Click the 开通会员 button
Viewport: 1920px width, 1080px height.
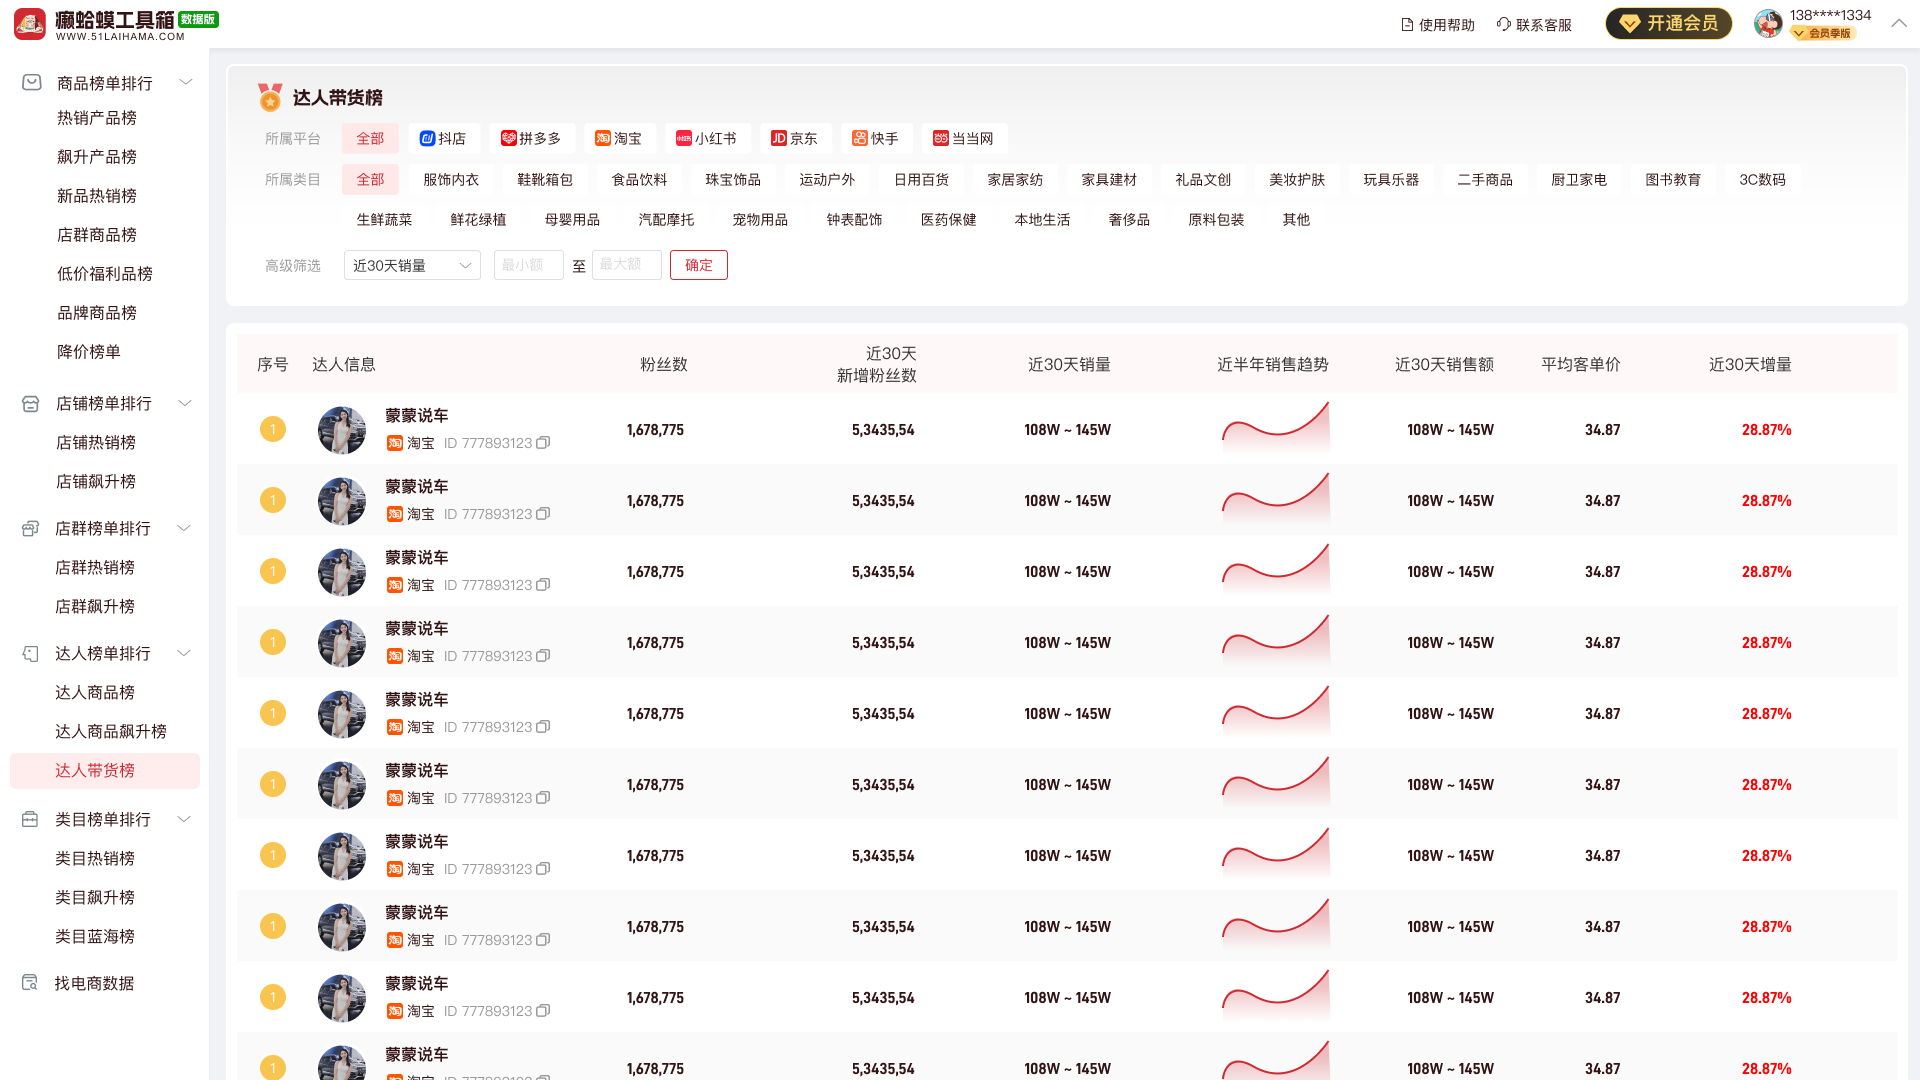(x=1668, y=24)
